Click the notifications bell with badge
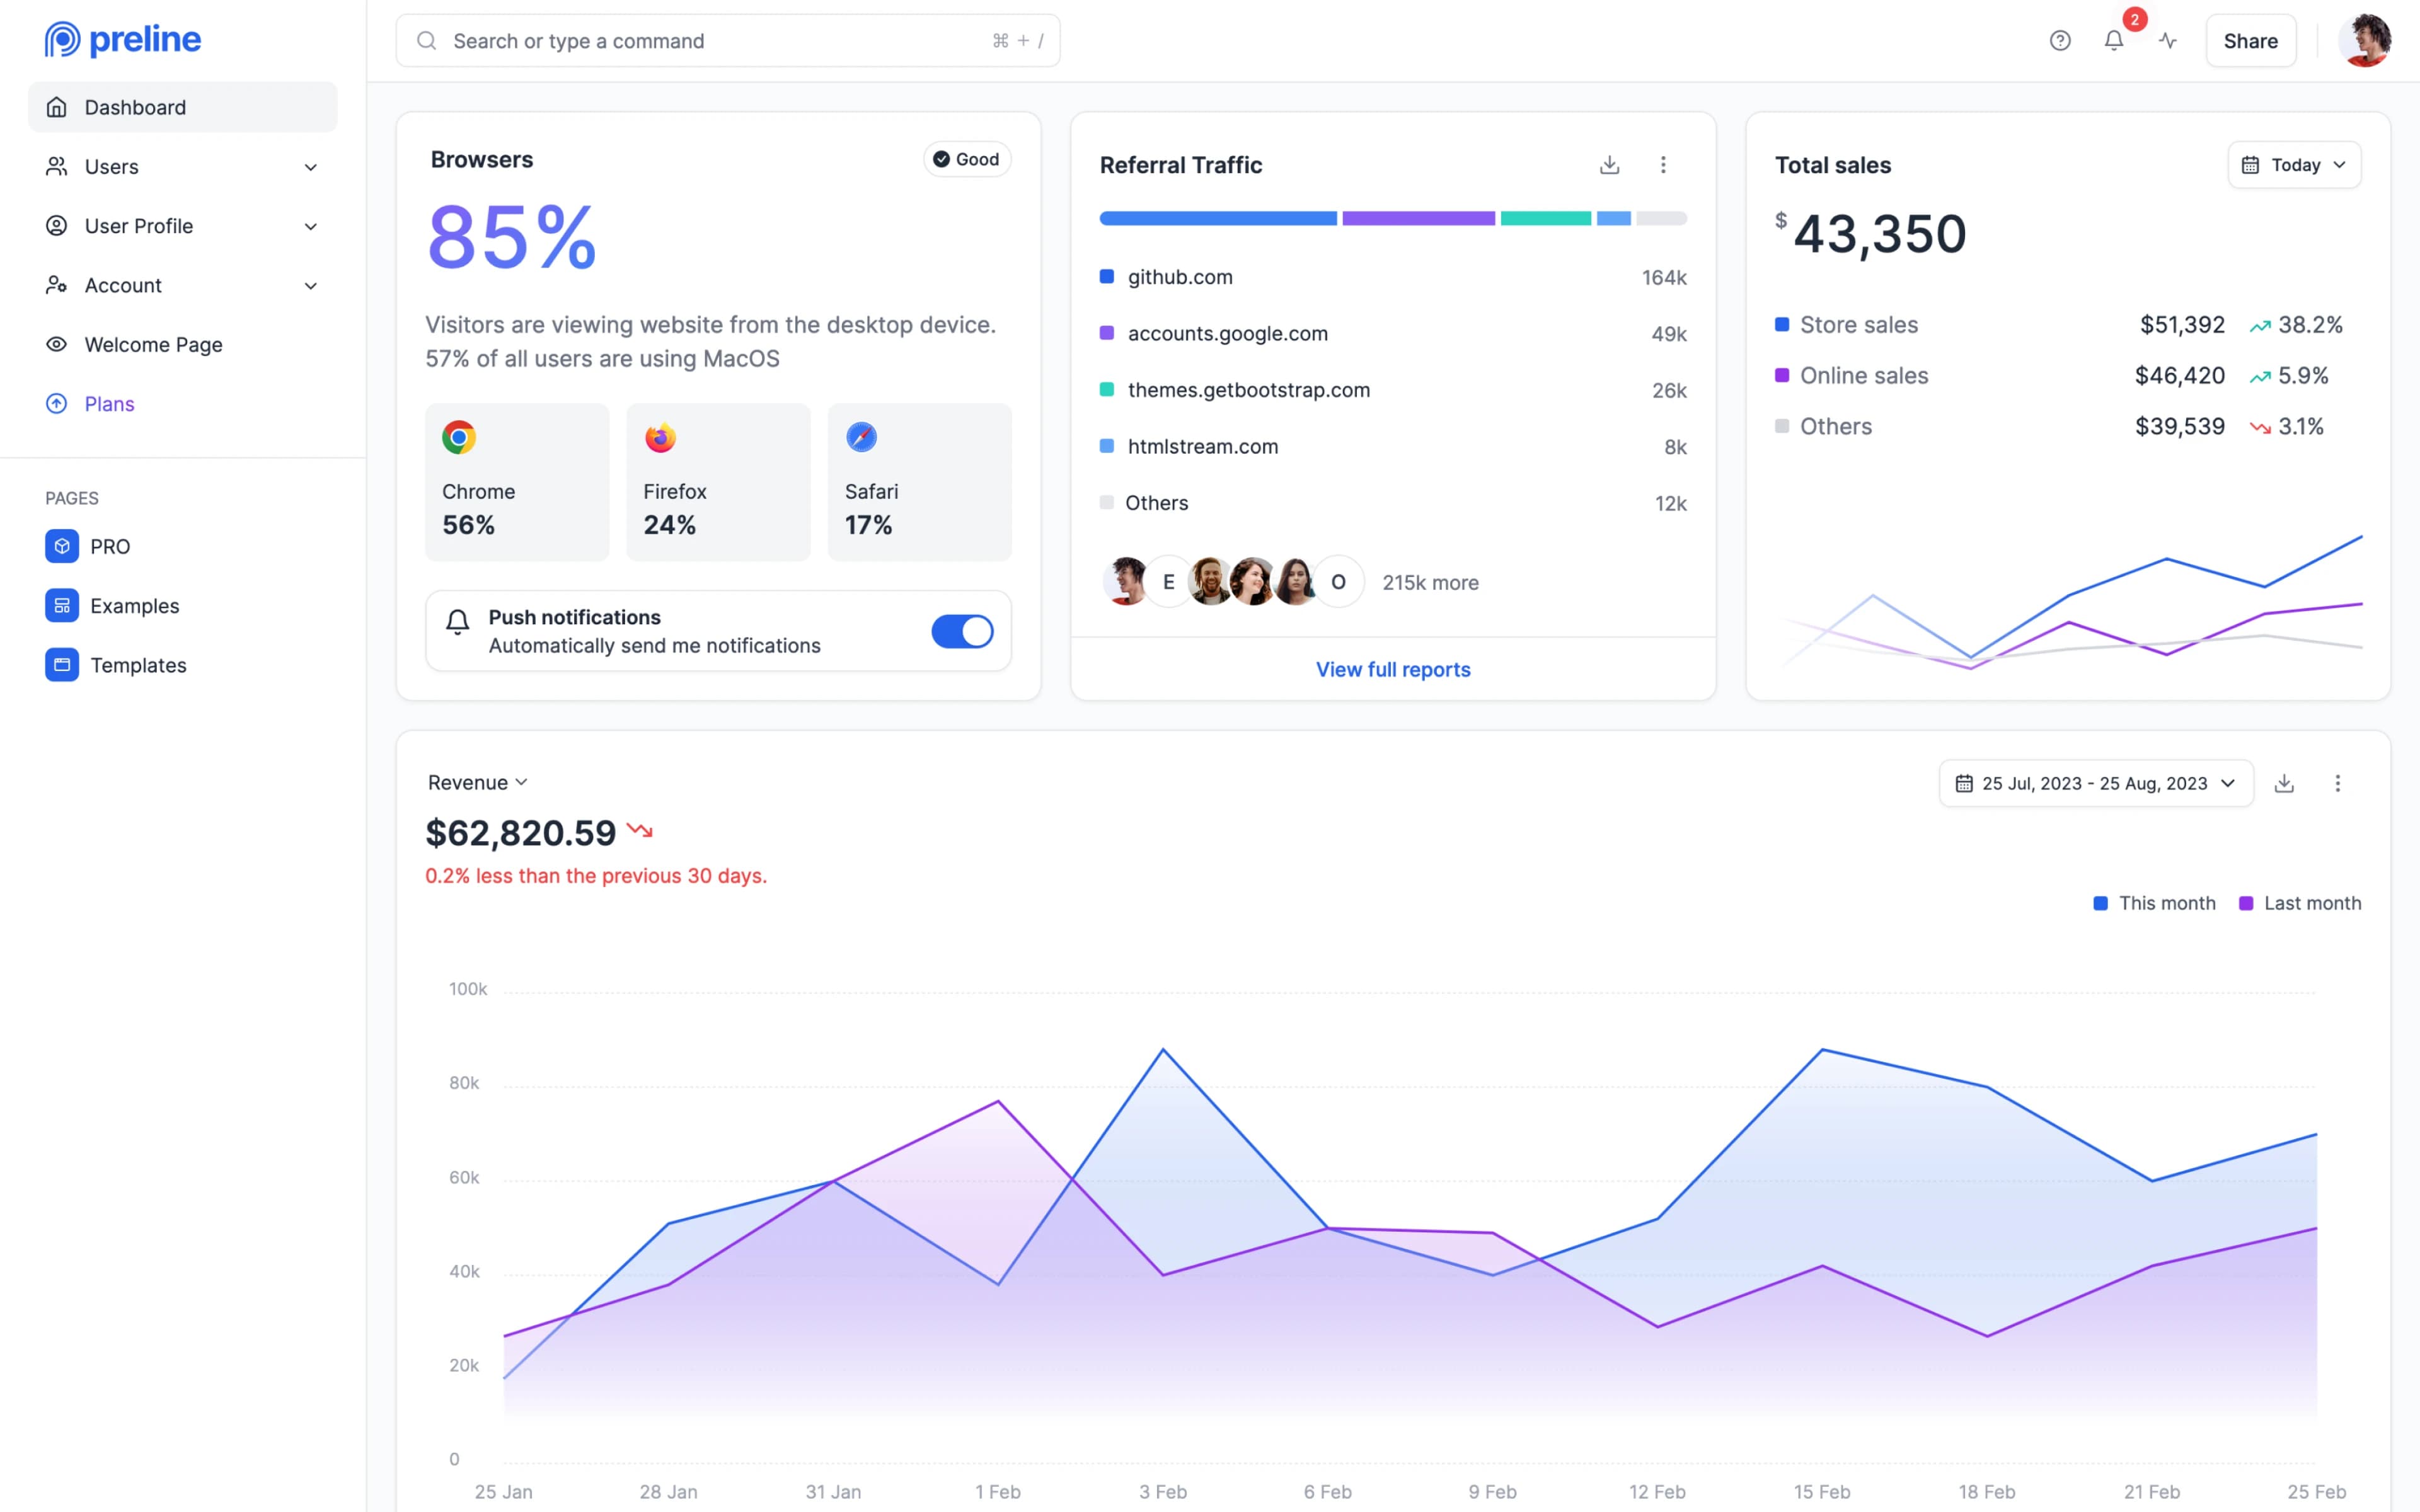 coord(2114,41)
